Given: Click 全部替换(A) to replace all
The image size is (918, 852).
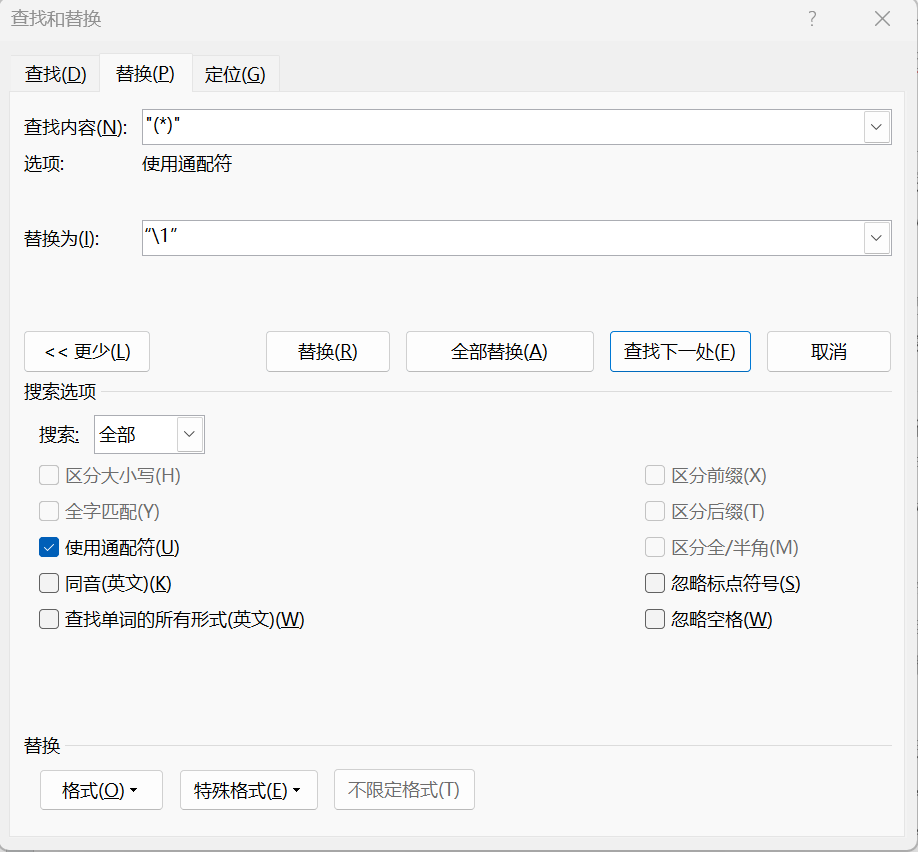Looking at the screenshot, I should [499, 352].
